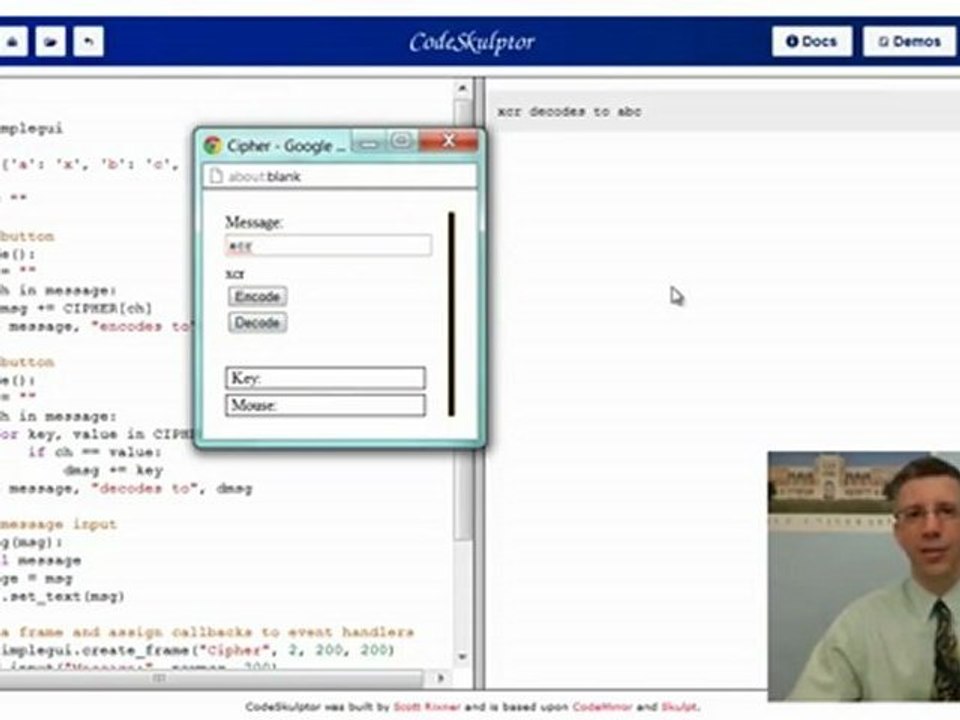
Task: Click the 'dmsg += key' code line
Action: point(113,470)
